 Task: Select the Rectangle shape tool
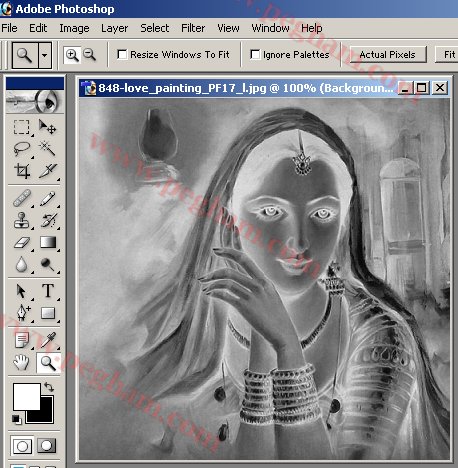click(48, 313)
